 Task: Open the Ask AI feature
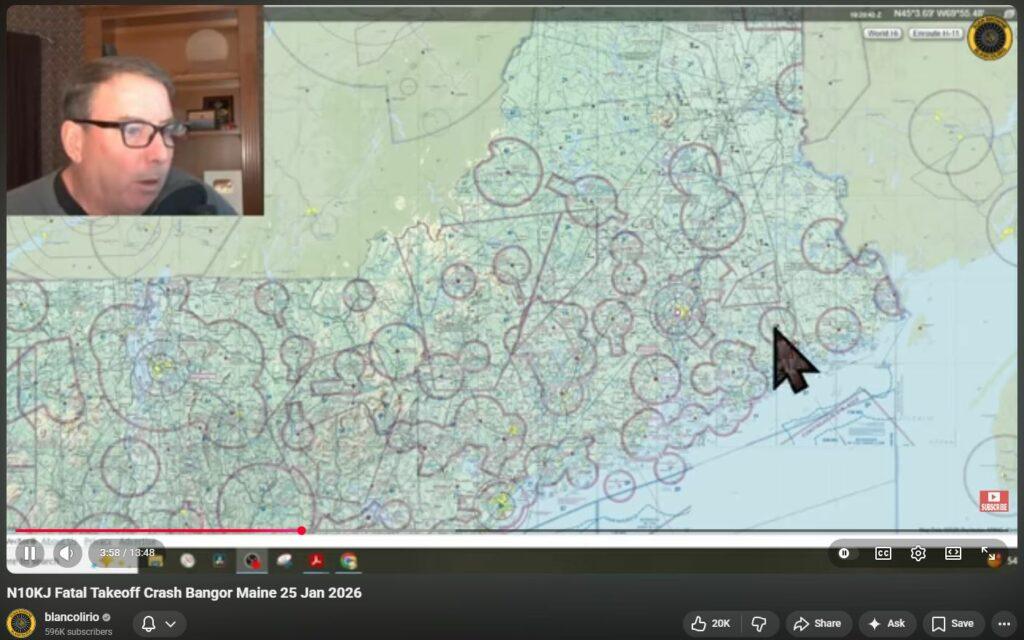tap(885, 623)
